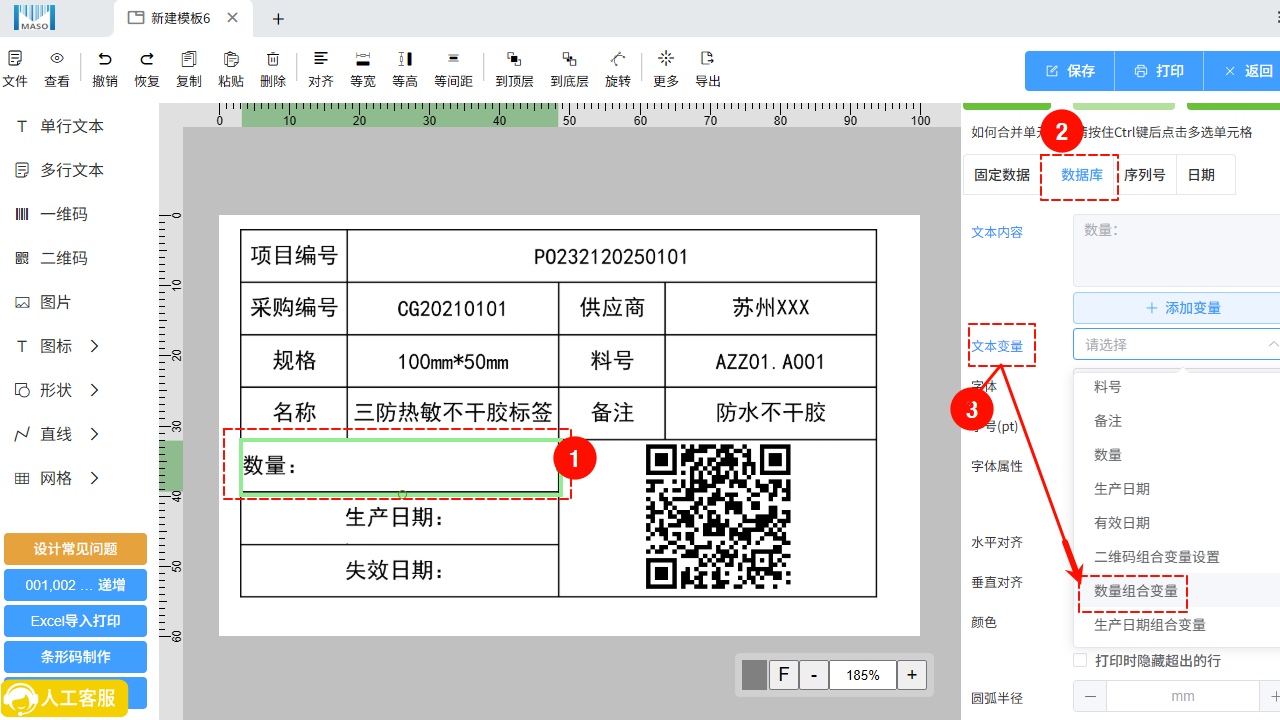Open a new tab with plus
Screen dimensions: 1280x720
(279, 19)
